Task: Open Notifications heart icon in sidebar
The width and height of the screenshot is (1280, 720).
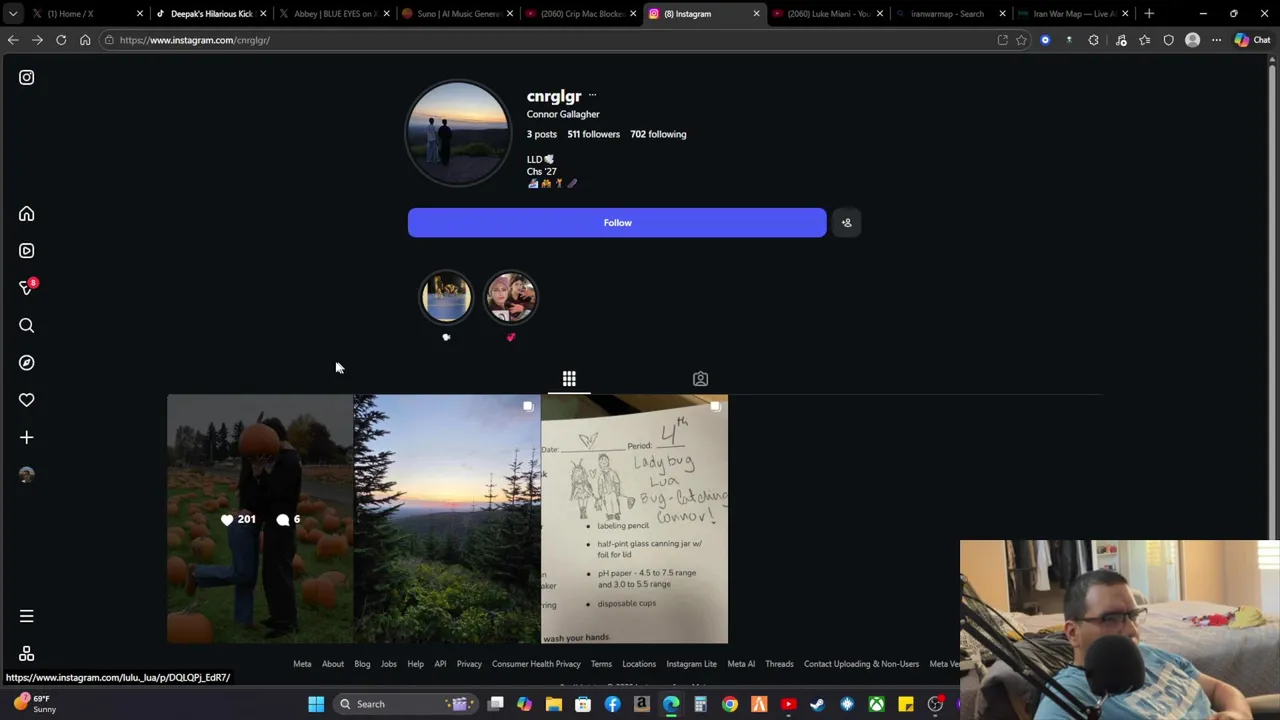Action: [x=27, y=400]
